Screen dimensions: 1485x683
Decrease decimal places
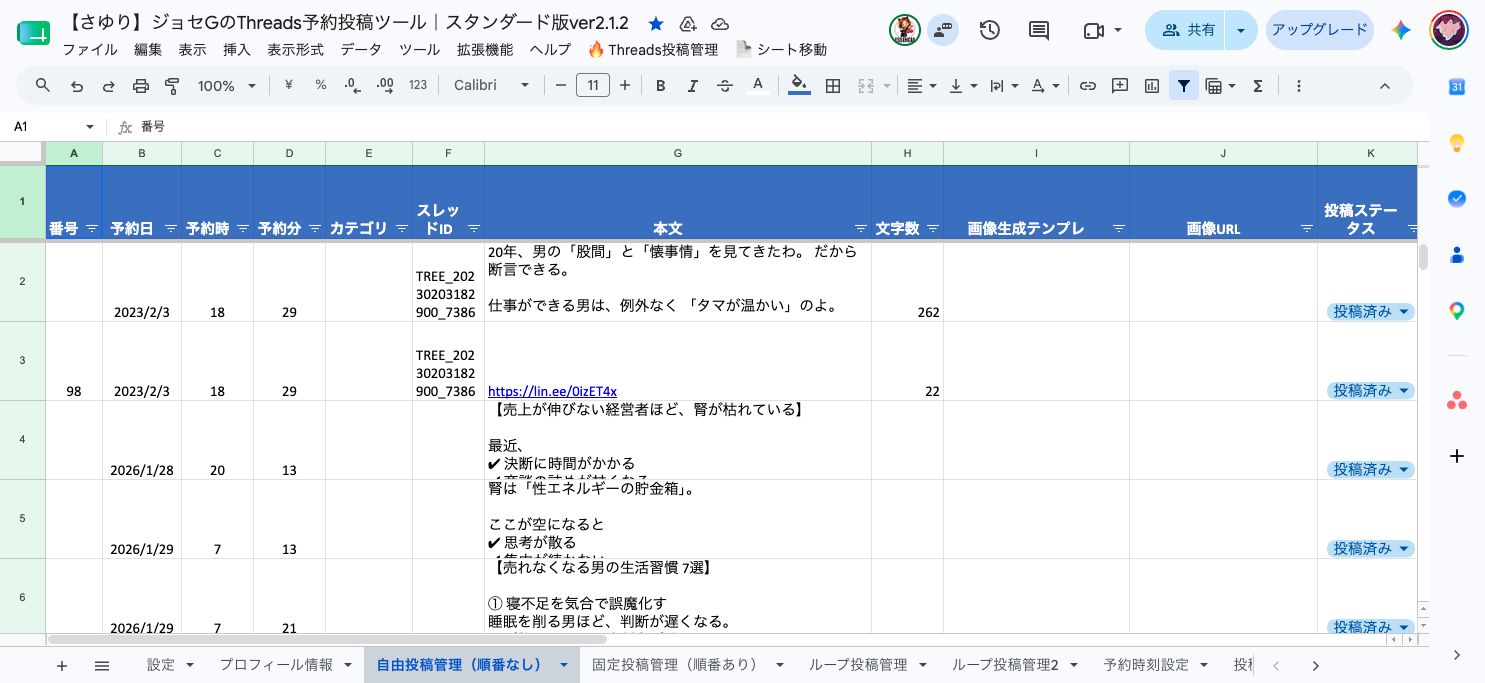(x=352, y=86)
